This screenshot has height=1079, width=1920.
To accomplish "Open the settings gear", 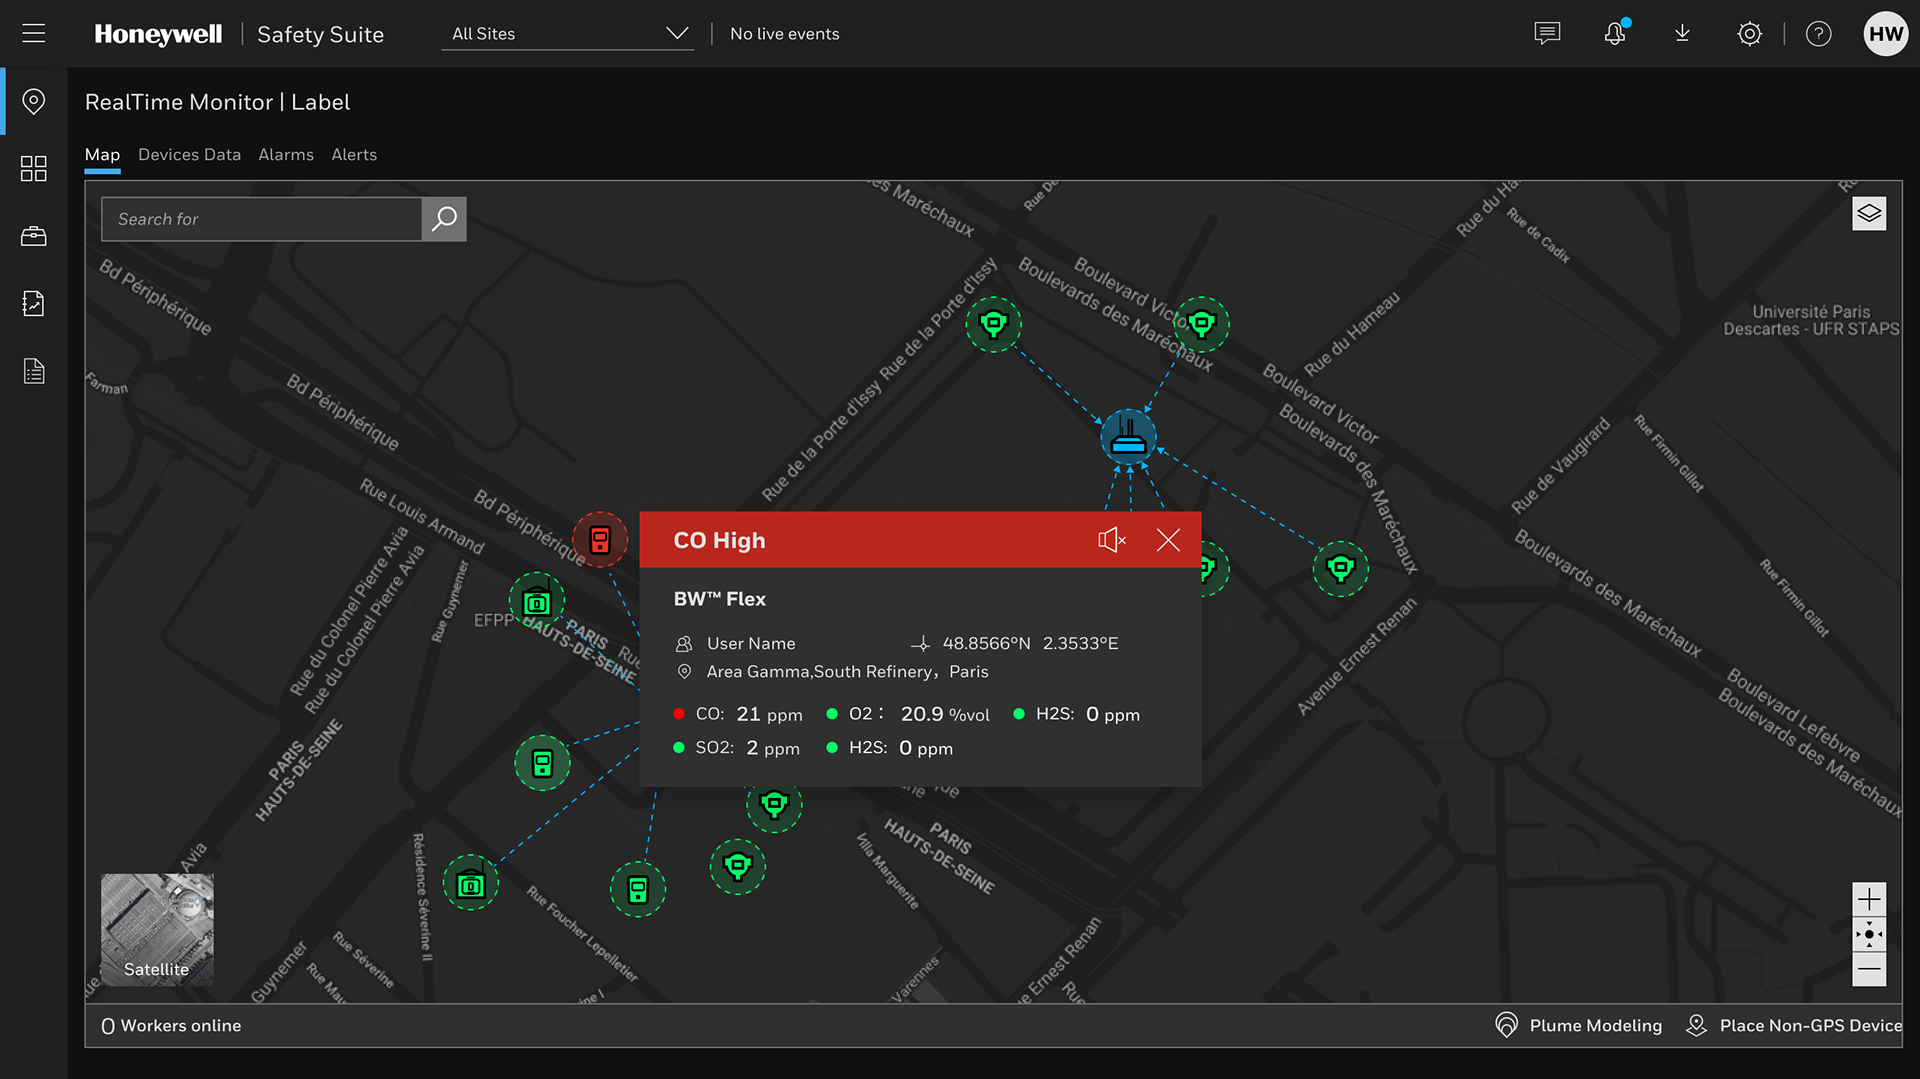I will (x=1749, y=33).
